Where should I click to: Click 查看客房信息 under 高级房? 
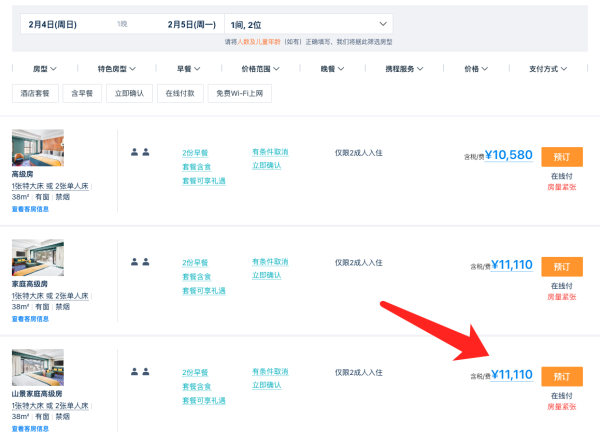pos(30,209)
